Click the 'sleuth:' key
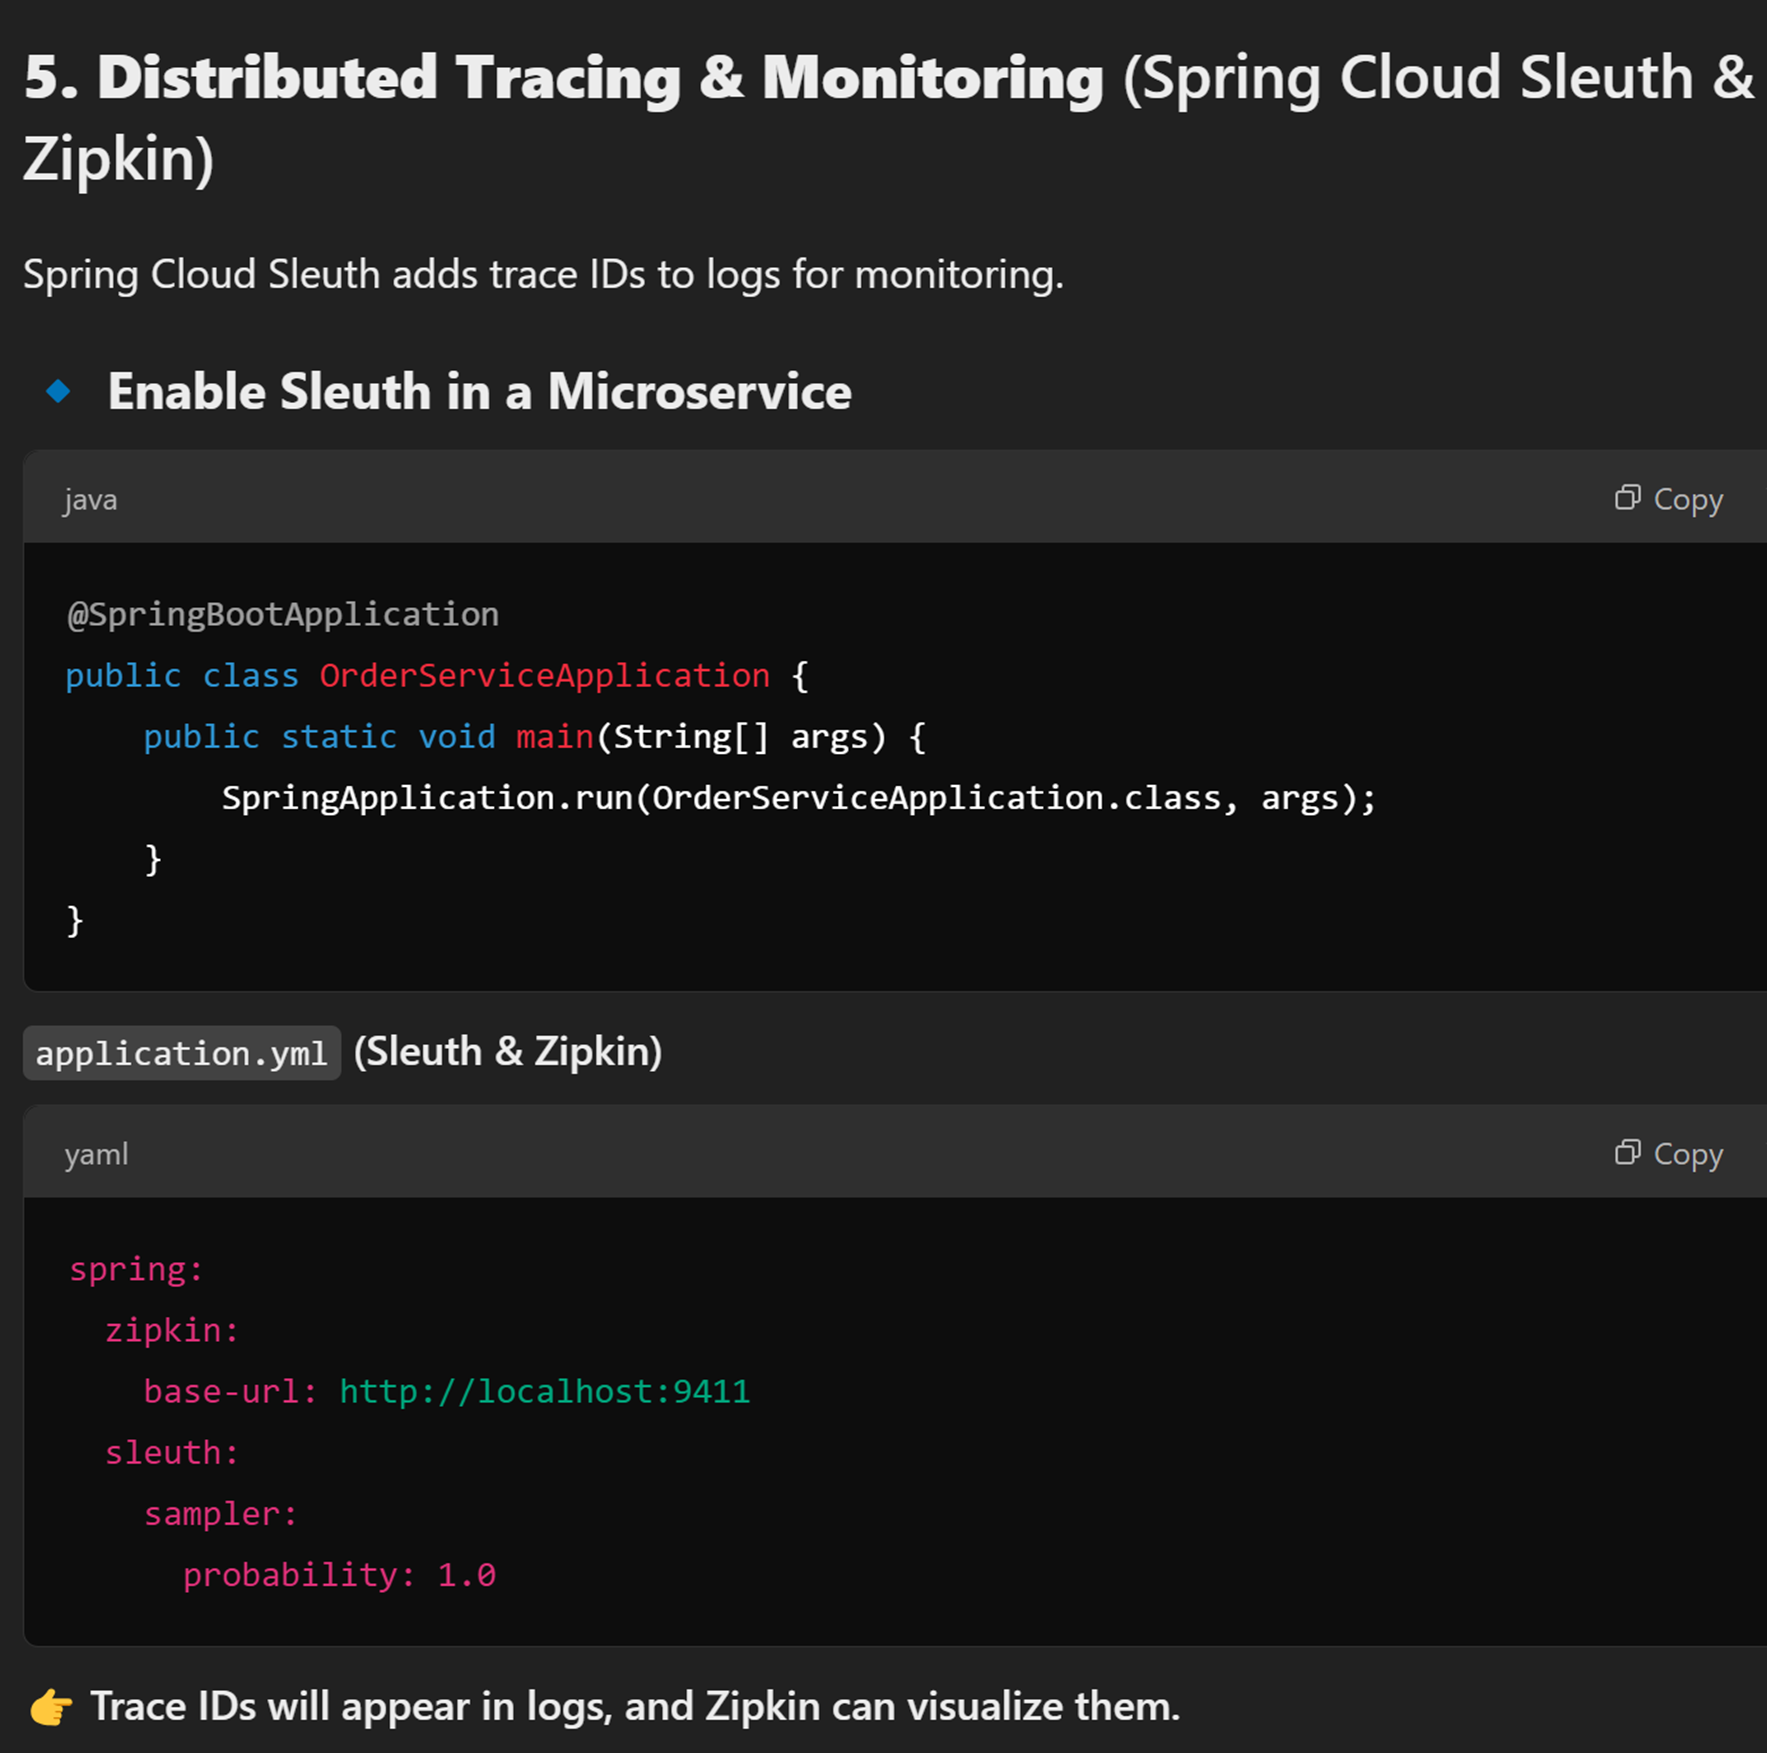 [x=172, y=1452]
